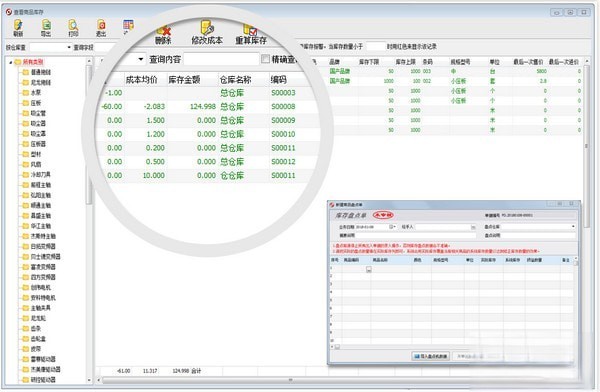Click the 退出 exit toolbar icon
This screenshot has width=600, height=392.
[x=101, y=25]
